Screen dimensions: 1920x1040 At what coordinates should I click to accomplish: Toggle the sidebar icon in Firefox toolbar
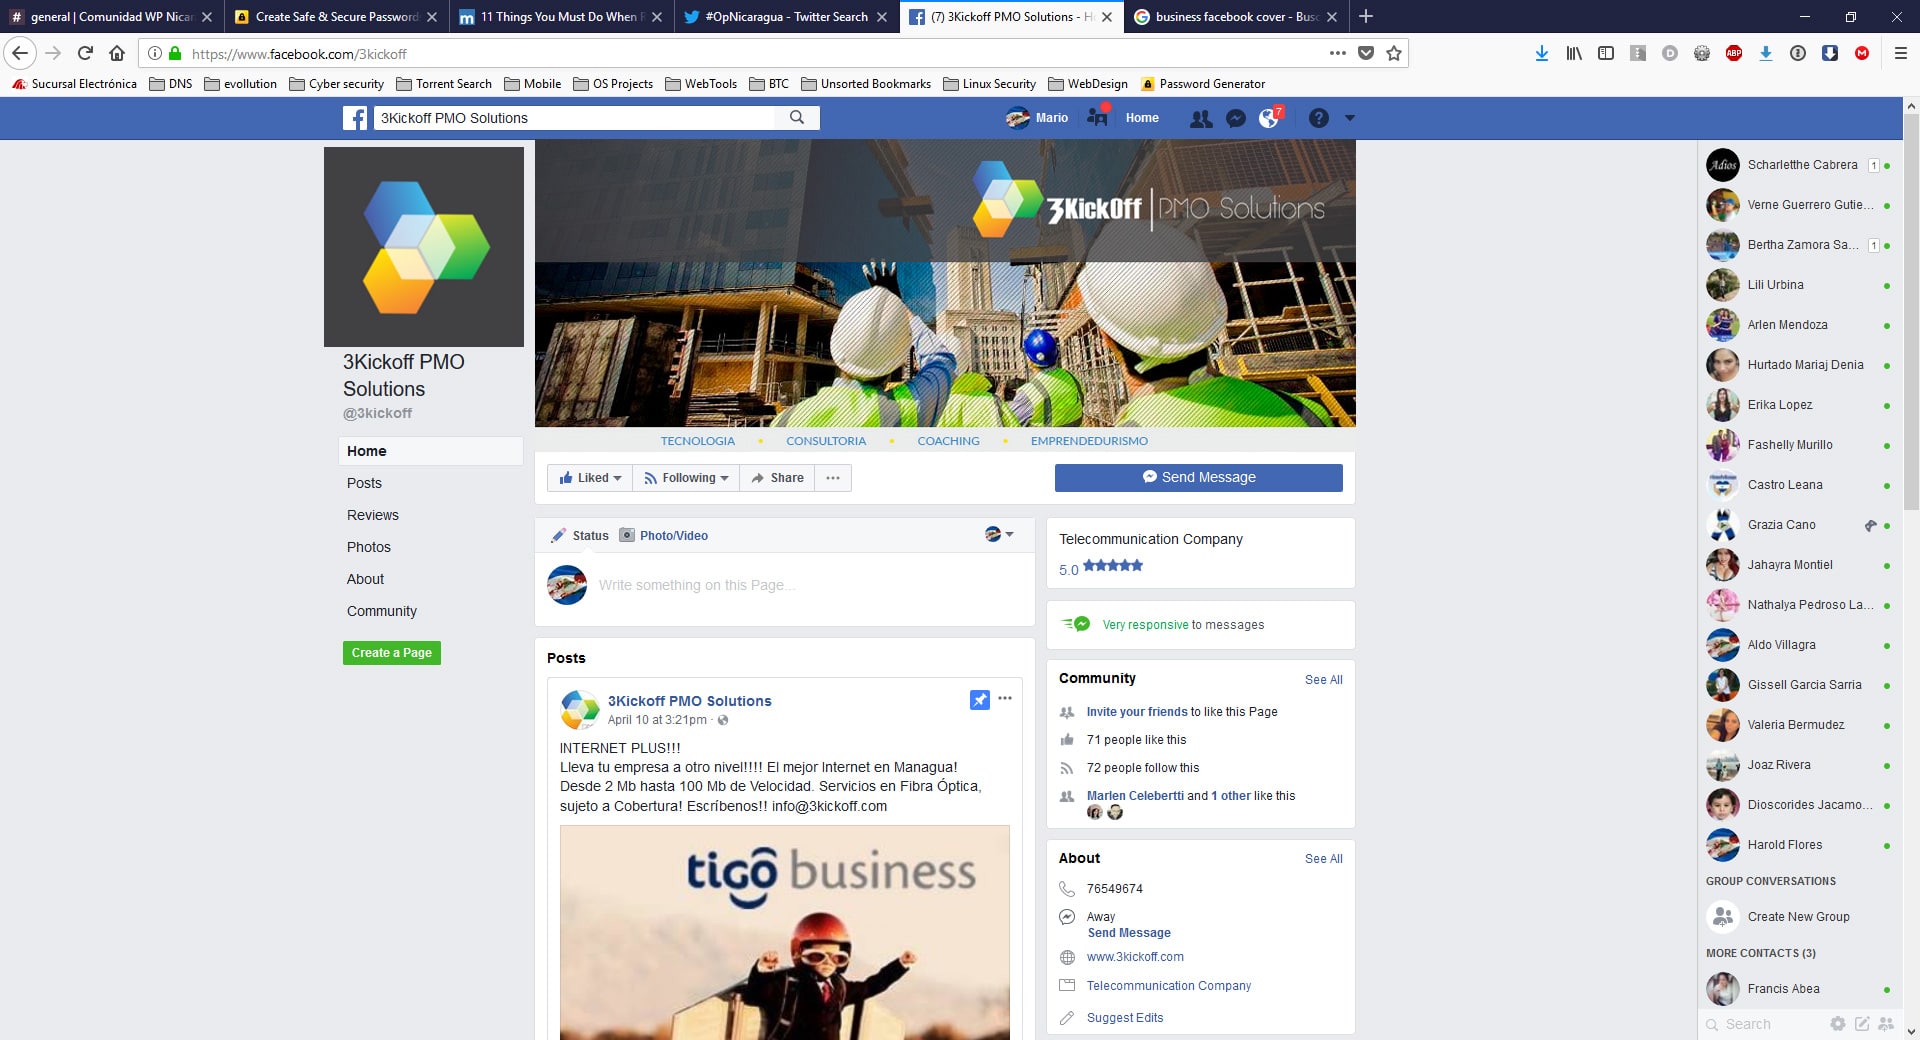click(1606, 53)
